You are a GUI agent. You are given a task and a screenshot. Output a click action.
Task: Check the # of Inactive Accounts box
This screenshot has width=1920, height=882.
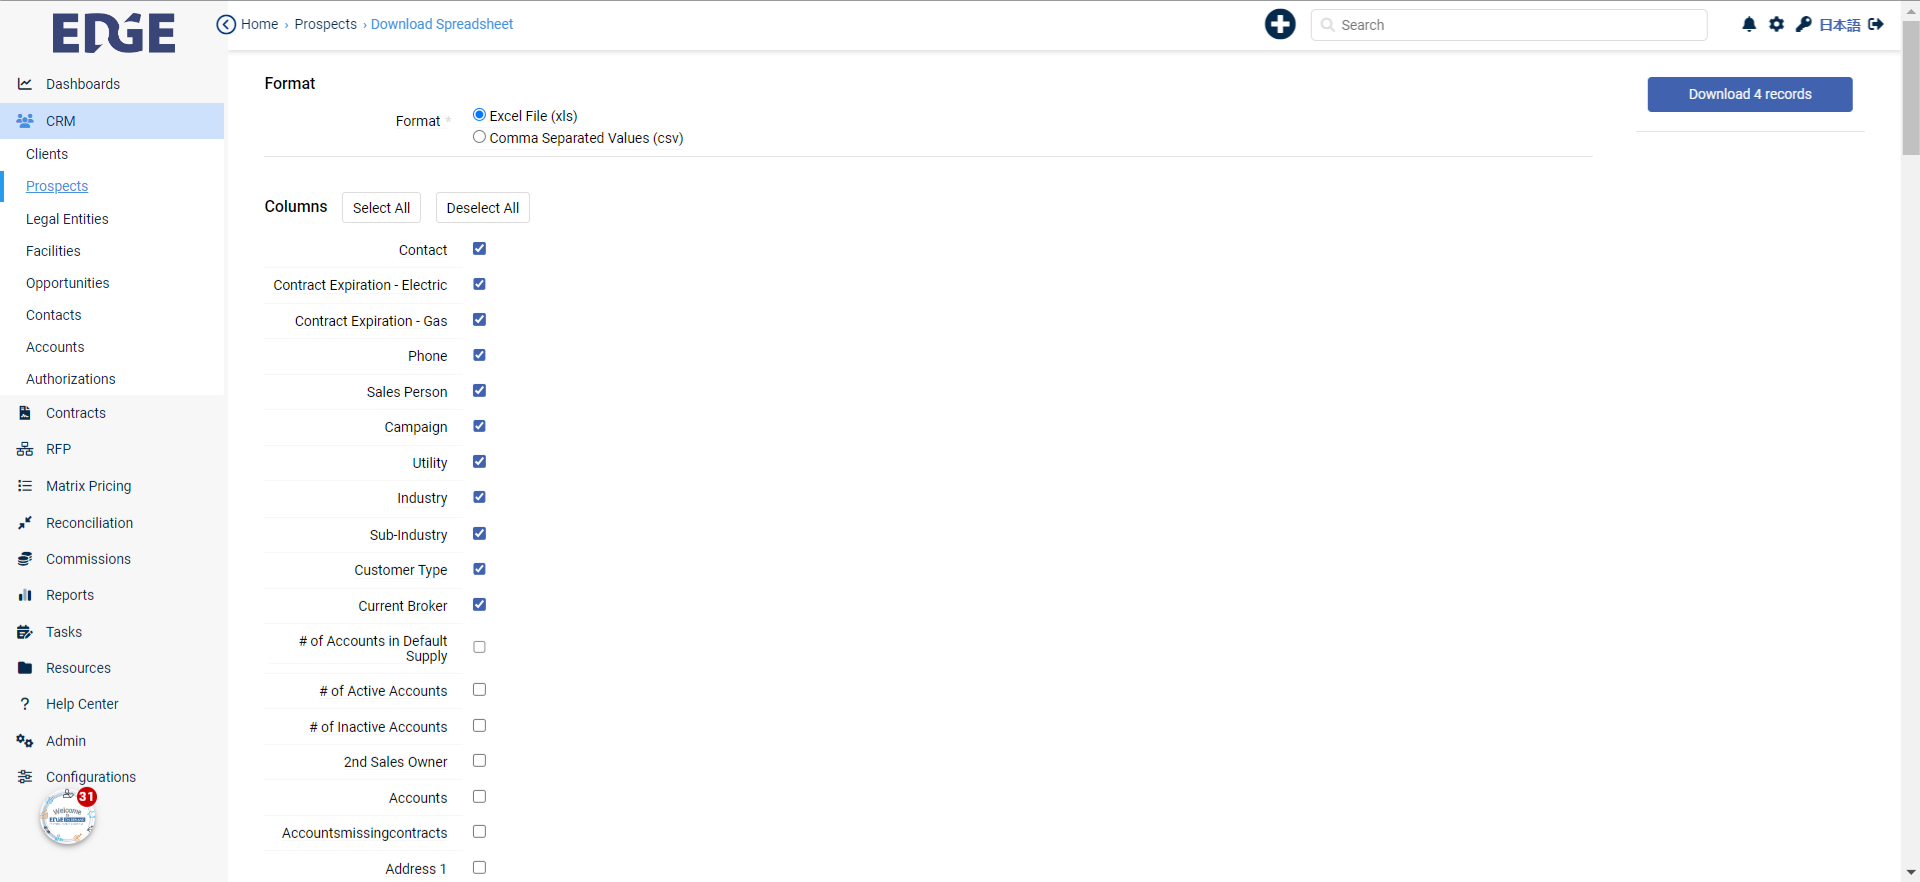tap(479, 726)
